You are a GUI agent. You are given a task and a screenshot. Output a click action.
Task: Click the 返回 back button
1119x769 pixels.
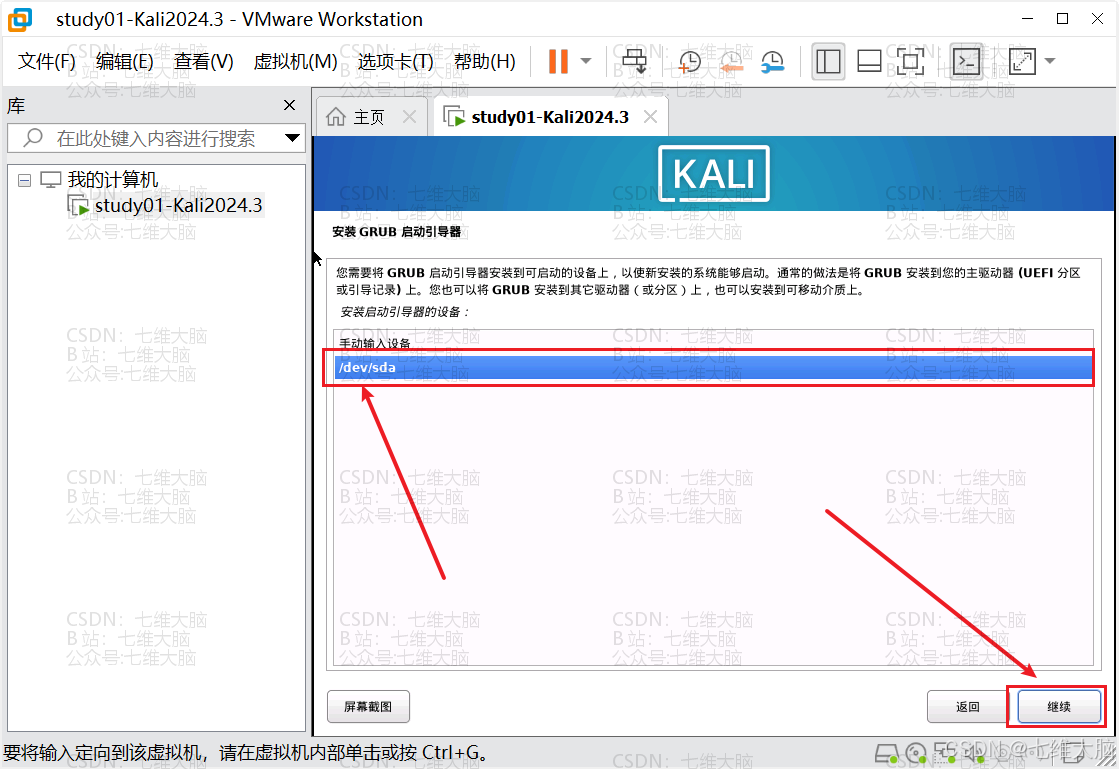(x=968, y=706)
